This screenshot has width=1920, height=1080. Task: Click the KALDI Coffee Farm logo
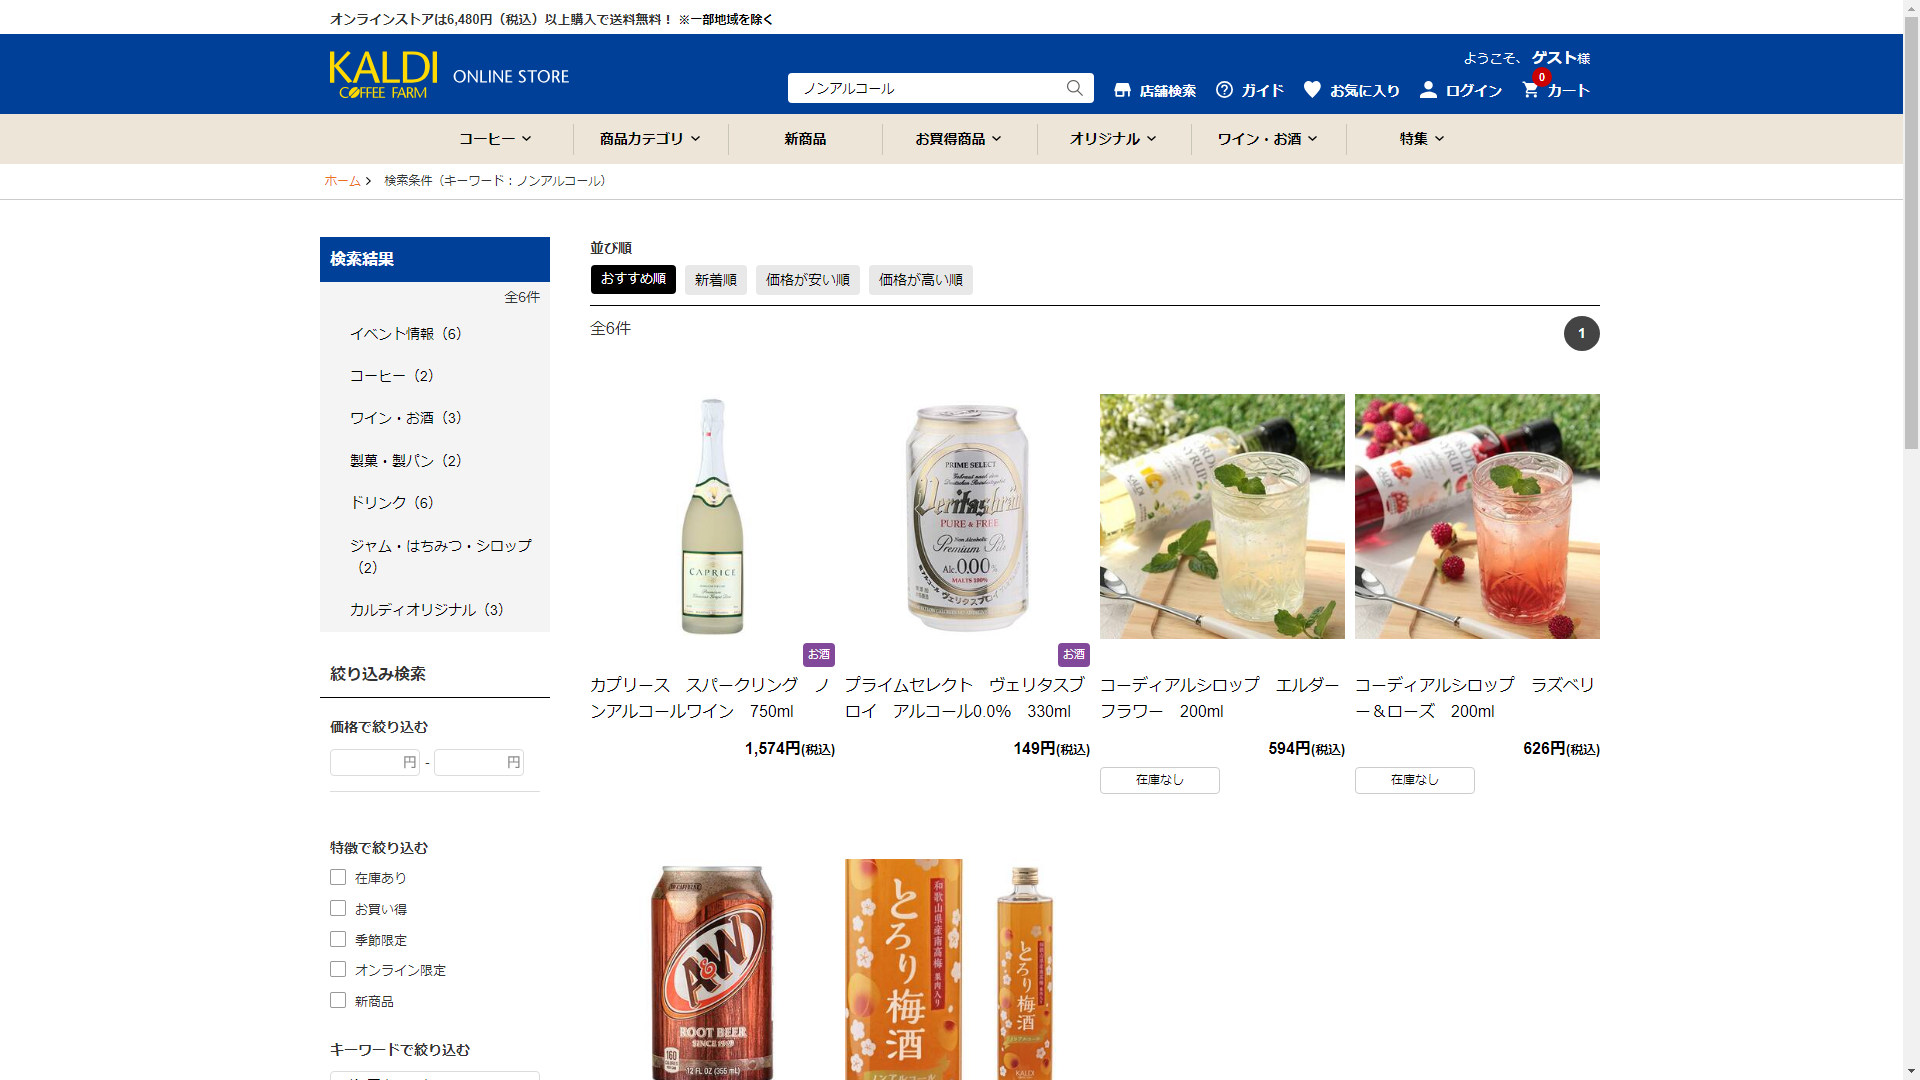(383, 75)
